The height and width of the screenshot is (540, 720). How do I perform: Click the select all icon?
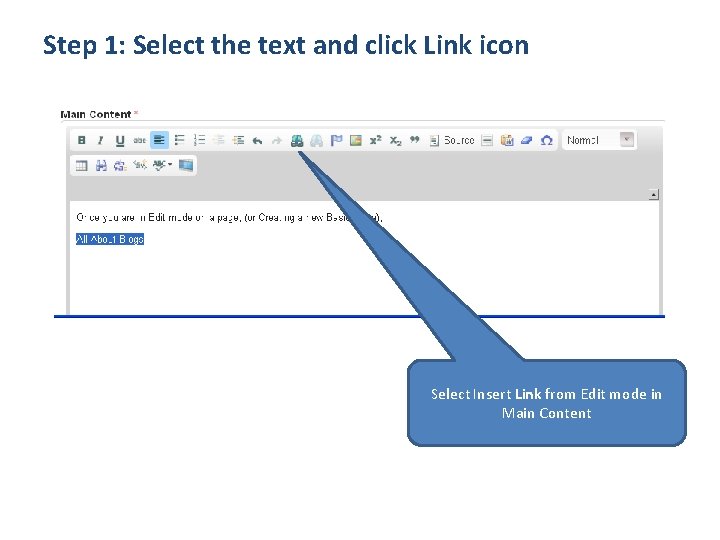pos(140,164)
